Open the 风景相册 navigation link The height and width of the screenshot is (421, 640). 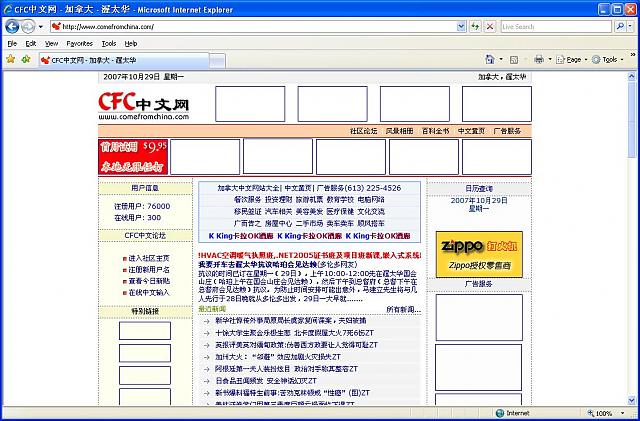point(399,131)
